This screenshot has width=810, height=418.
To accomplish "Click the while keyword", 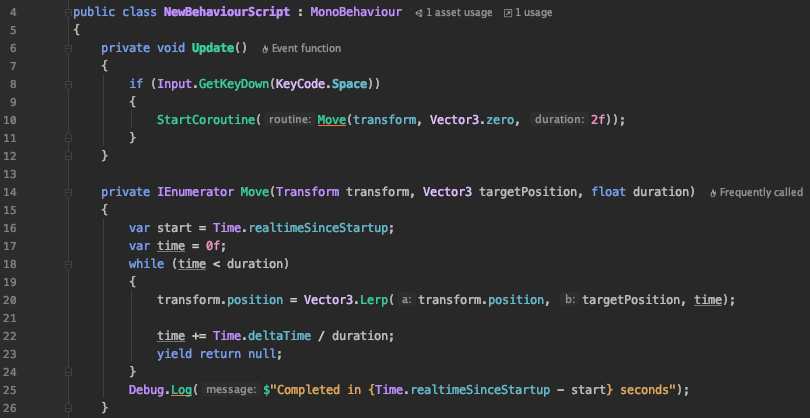I will 146,264.
